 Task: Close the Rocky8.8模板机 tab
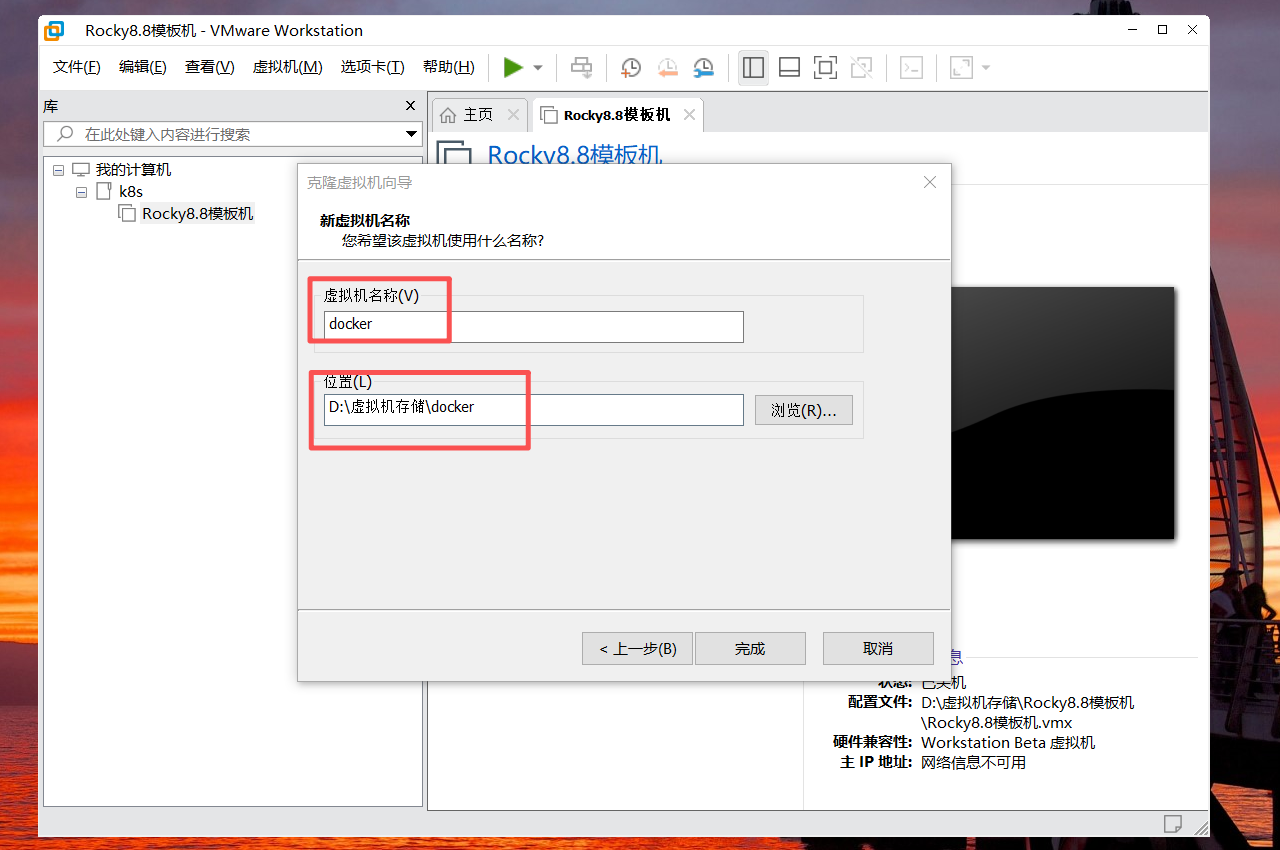coord(689,115)
